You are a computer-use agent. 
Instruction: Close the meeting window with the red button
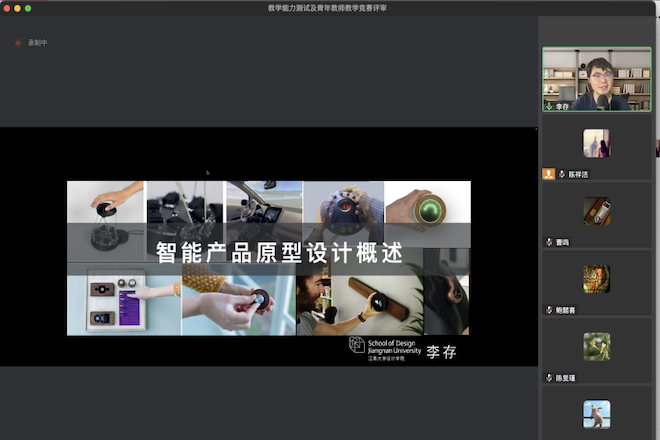point(7,8)
